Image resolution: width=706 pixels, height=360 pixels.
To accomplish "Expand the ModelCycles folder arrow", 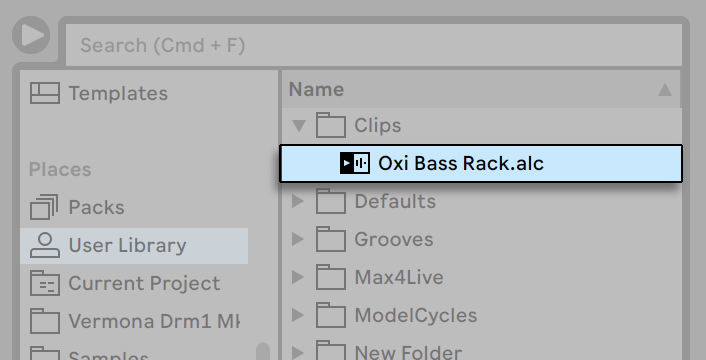I will (298, 315).
